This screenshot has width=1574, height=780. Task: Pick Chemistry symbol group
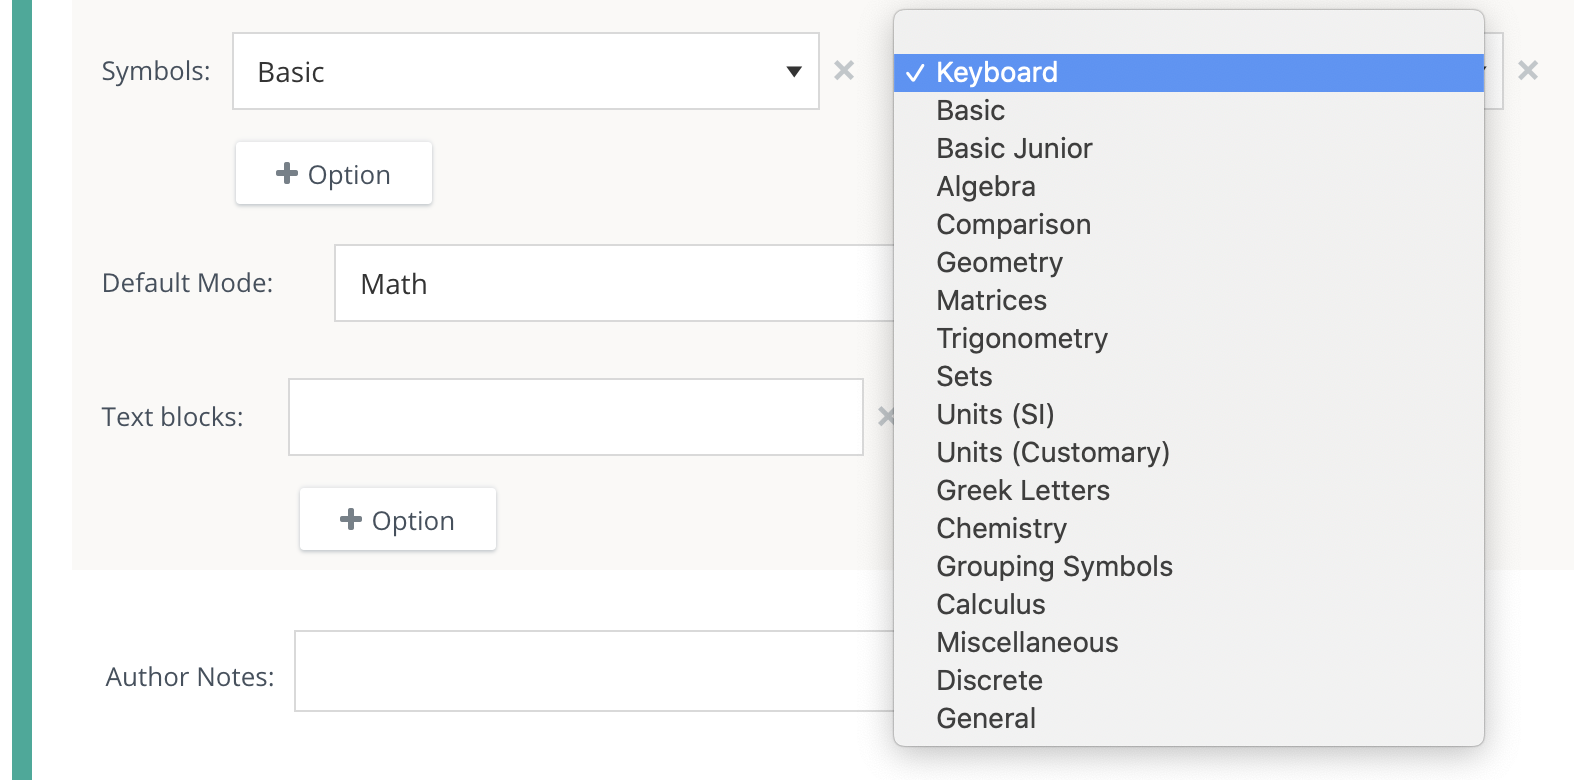[x=1001, y=529]
